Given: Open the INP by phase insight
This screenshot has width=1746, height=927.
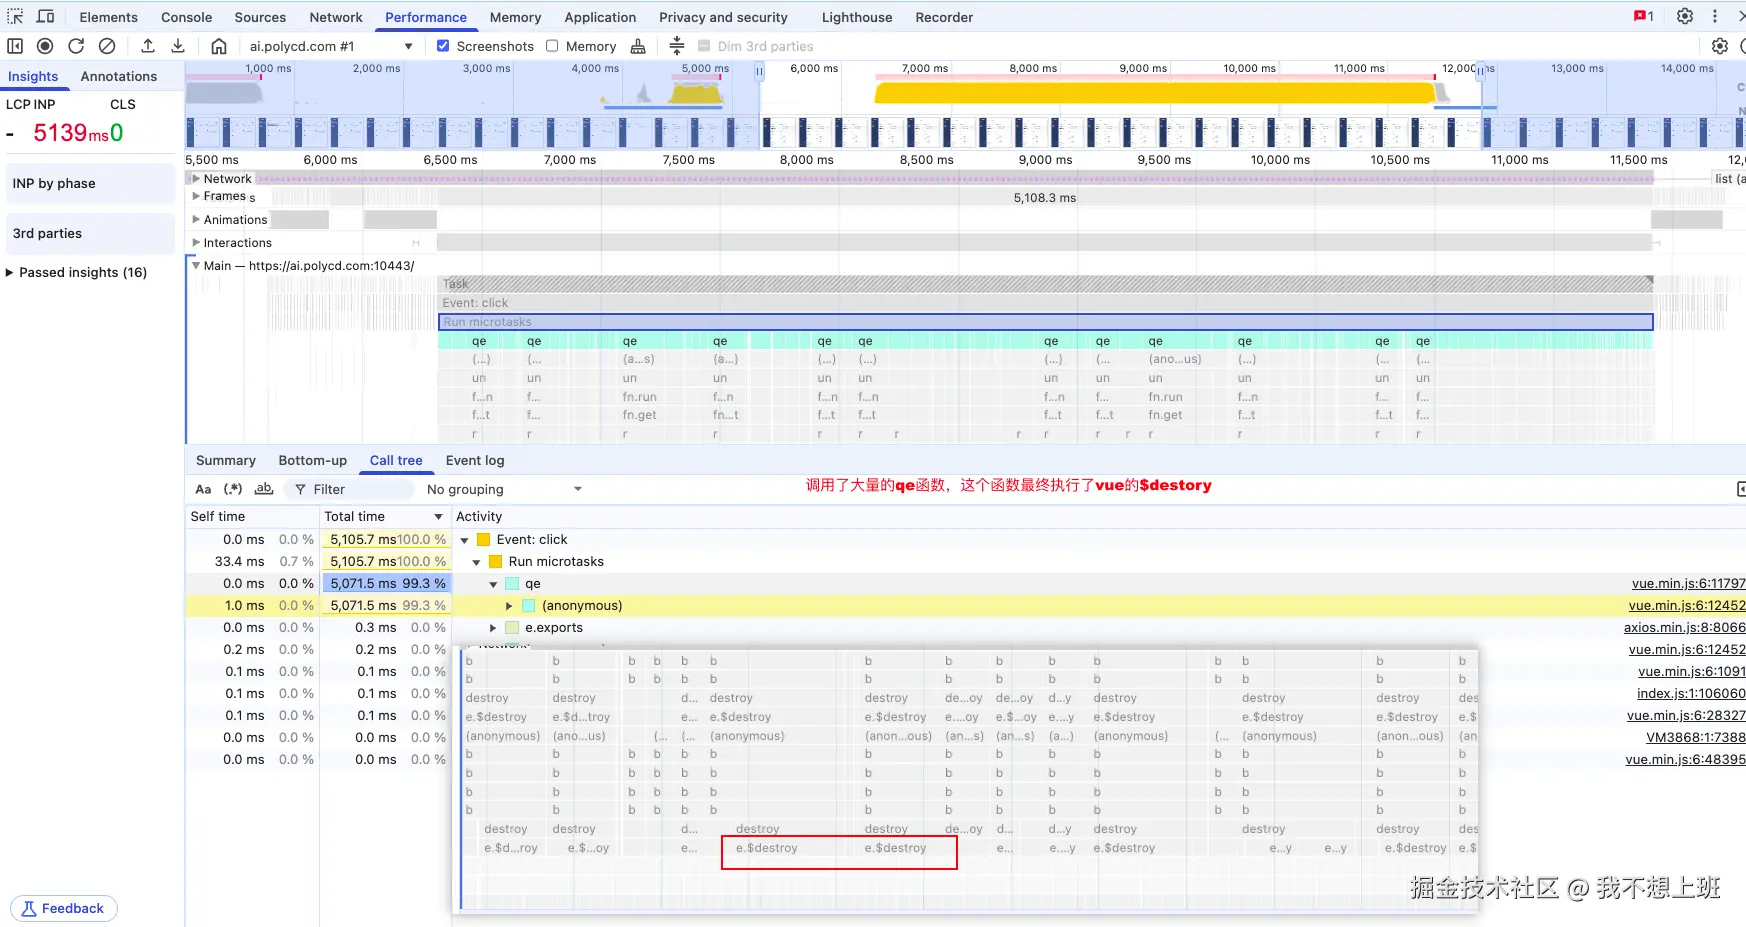Looking at the screenshot, I should coord(90,184).
